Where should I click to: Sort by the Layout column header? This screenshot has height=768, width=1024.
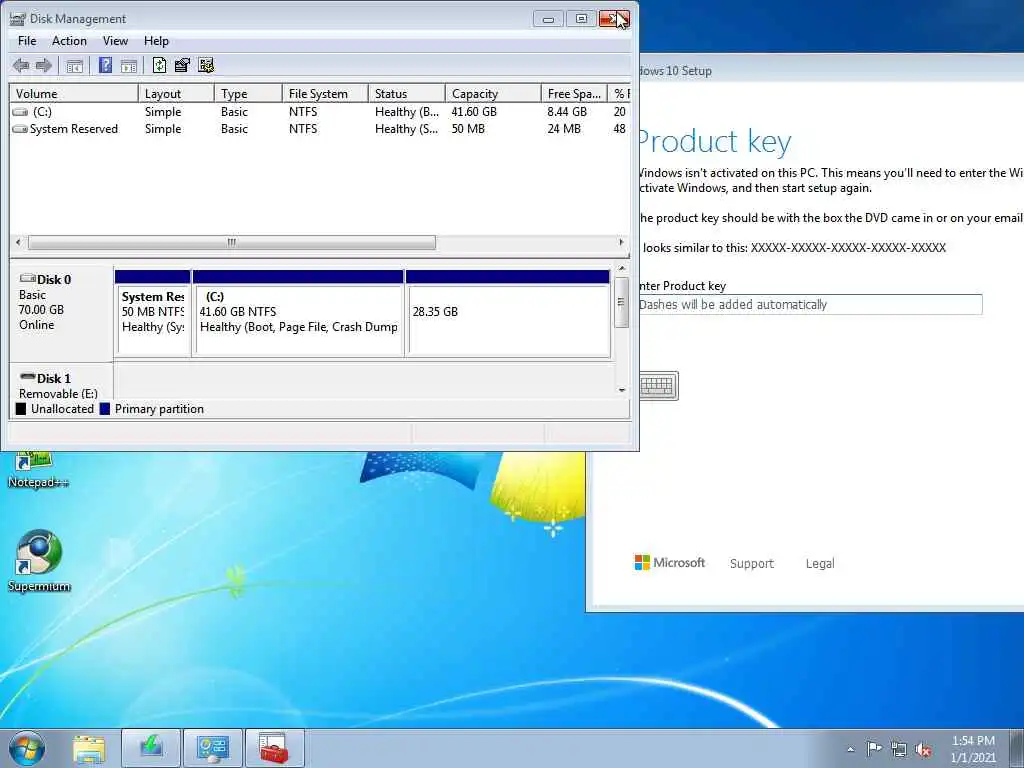(x=176, y=93)
